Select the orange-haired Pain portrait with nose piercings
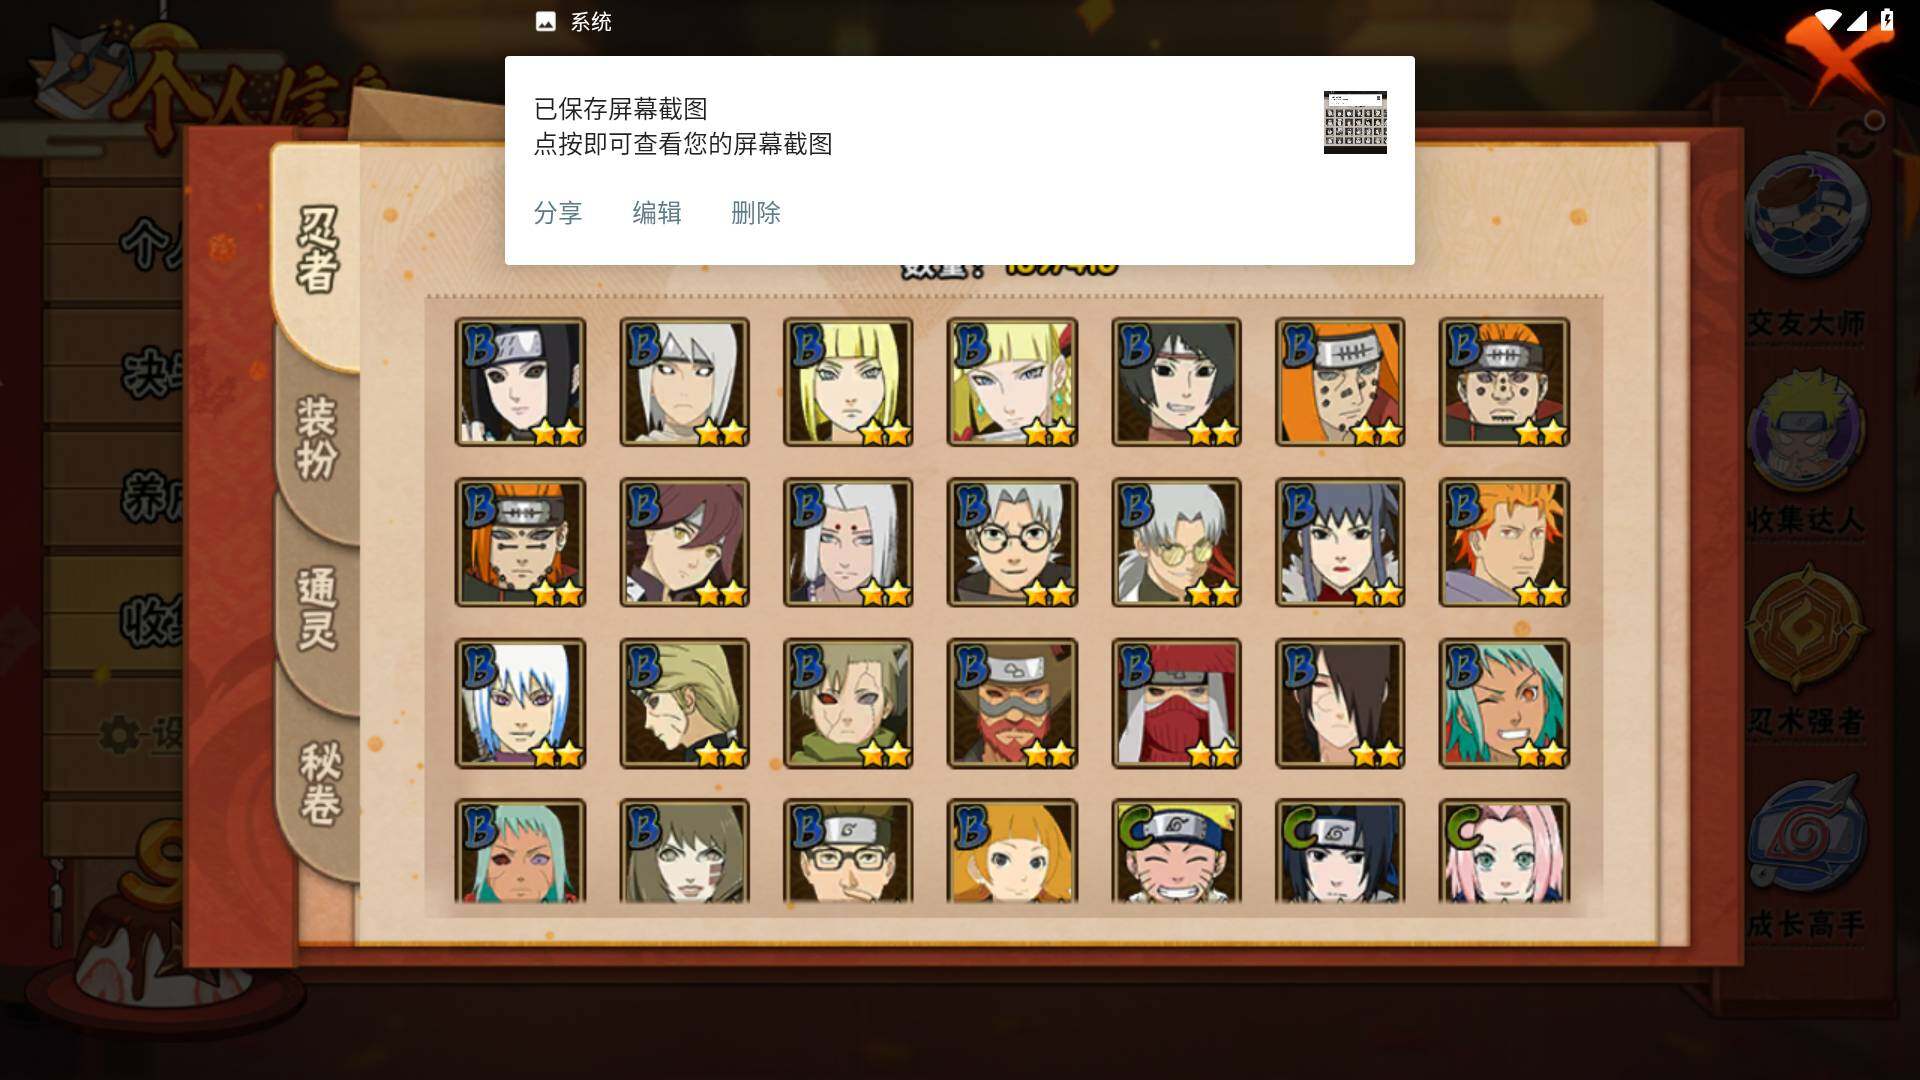The width and height of the screenshot is (1920, 1080). click(x=1504, y=382)
